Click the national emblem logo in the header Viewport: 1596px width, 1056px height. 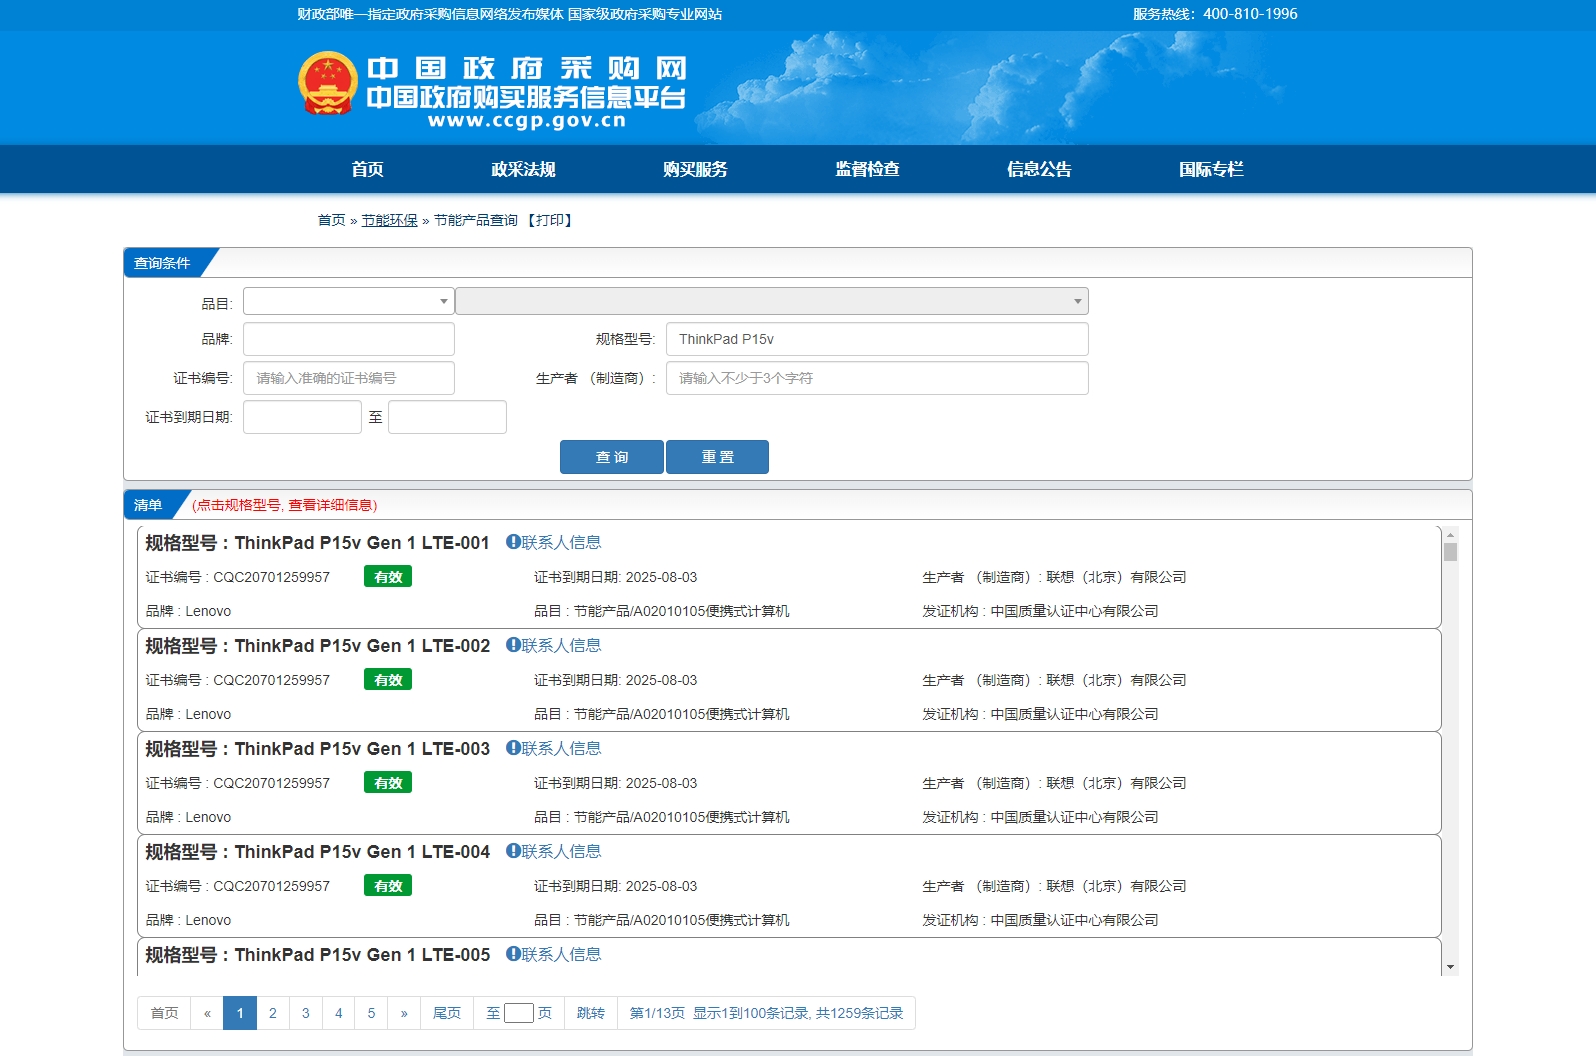coord(328,83)
